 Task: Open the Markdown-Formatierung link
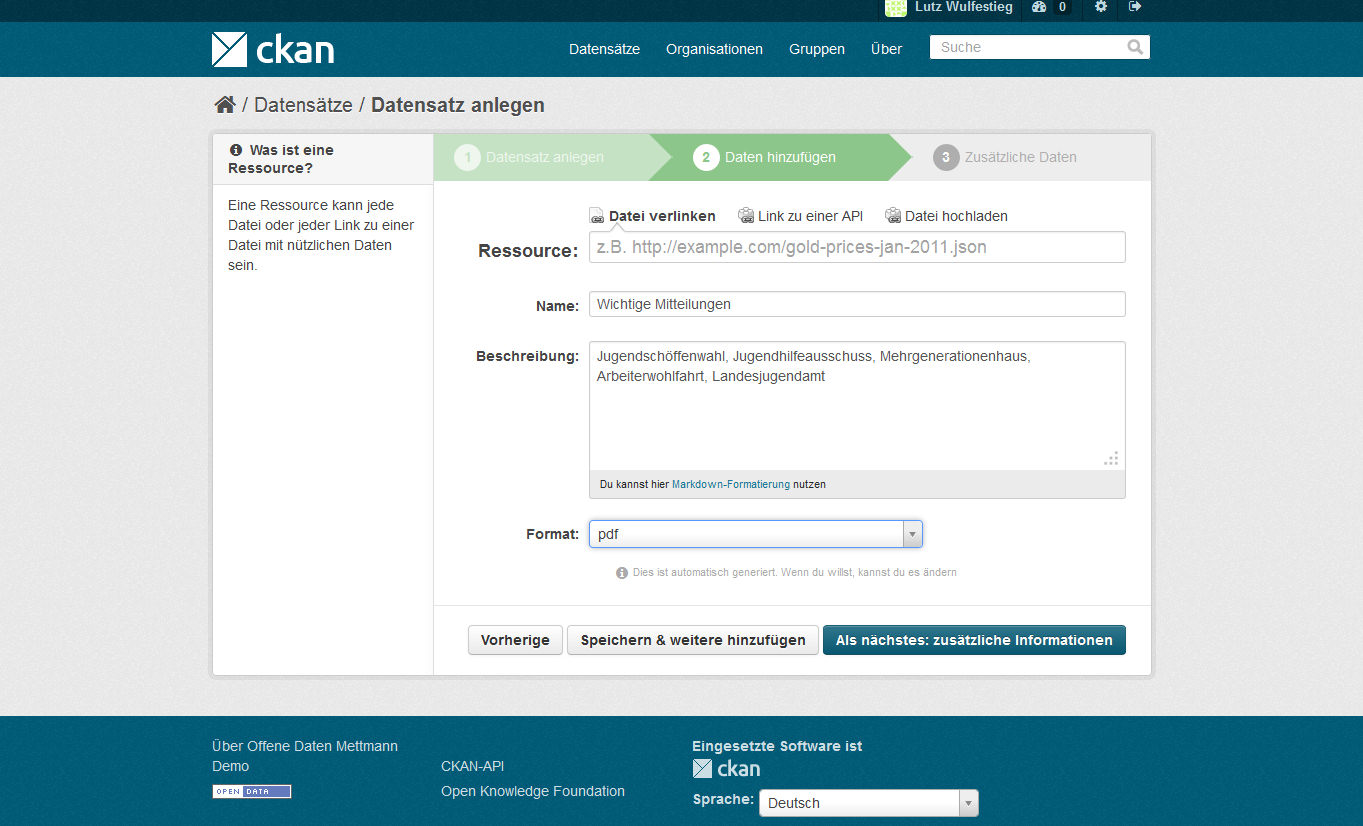point(730,484)
